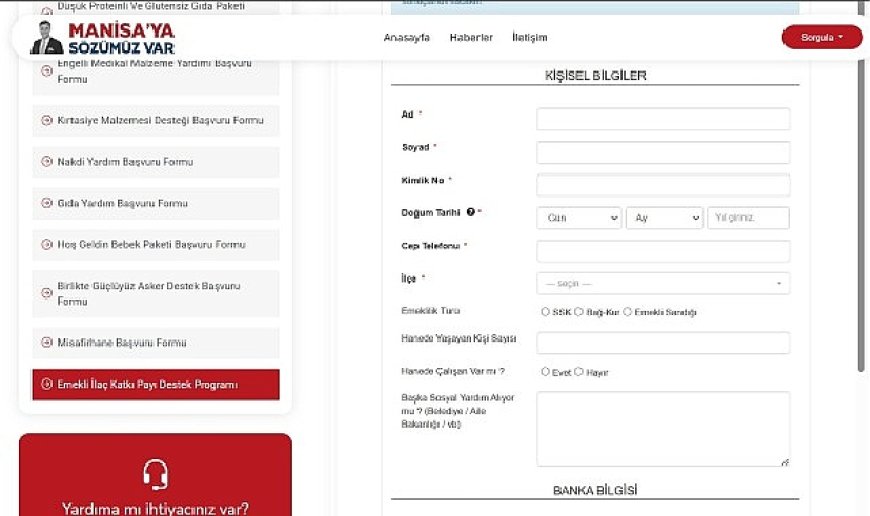Click the page vertical scrollbar
Screen dimensions: 870x516
862,200
